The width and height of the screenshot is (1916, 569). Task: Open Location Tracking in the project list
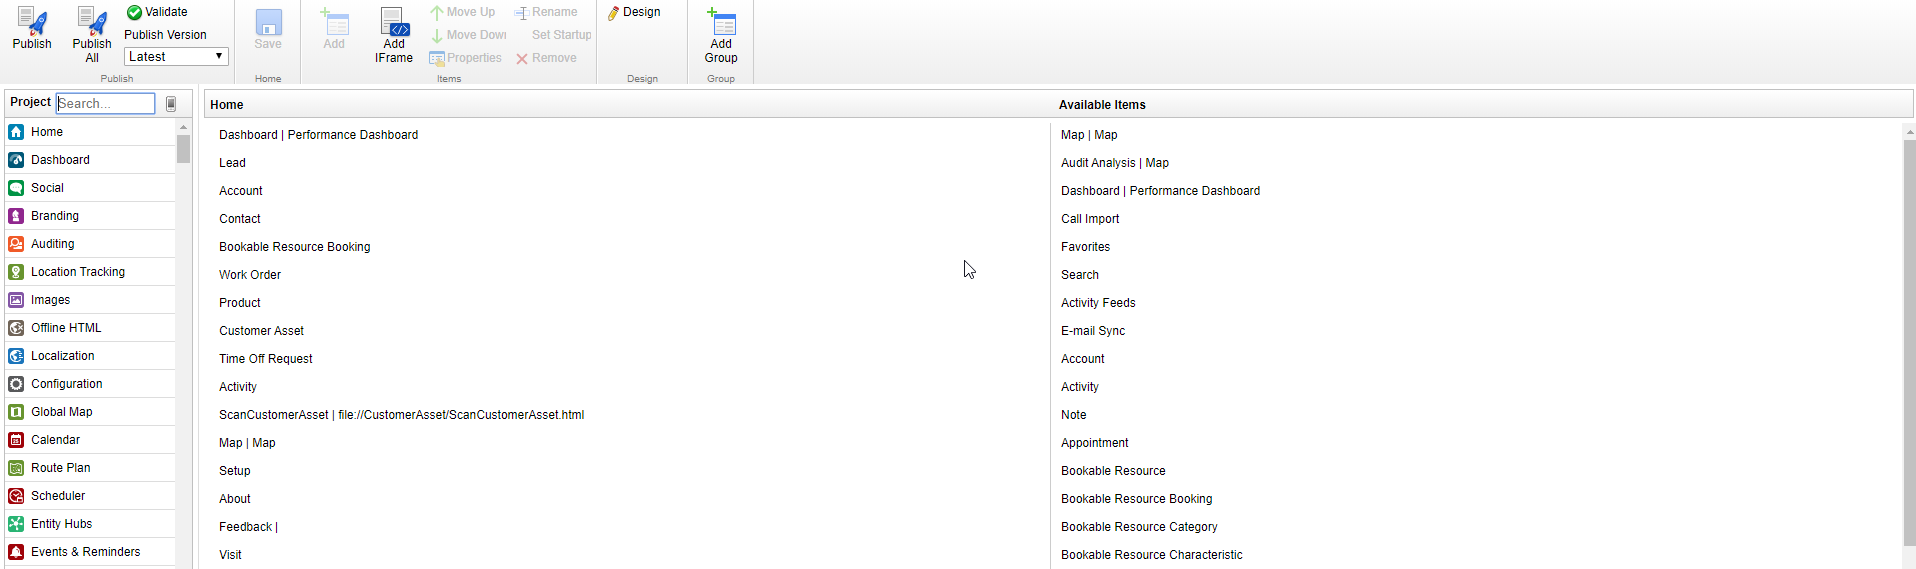point(77,272)
